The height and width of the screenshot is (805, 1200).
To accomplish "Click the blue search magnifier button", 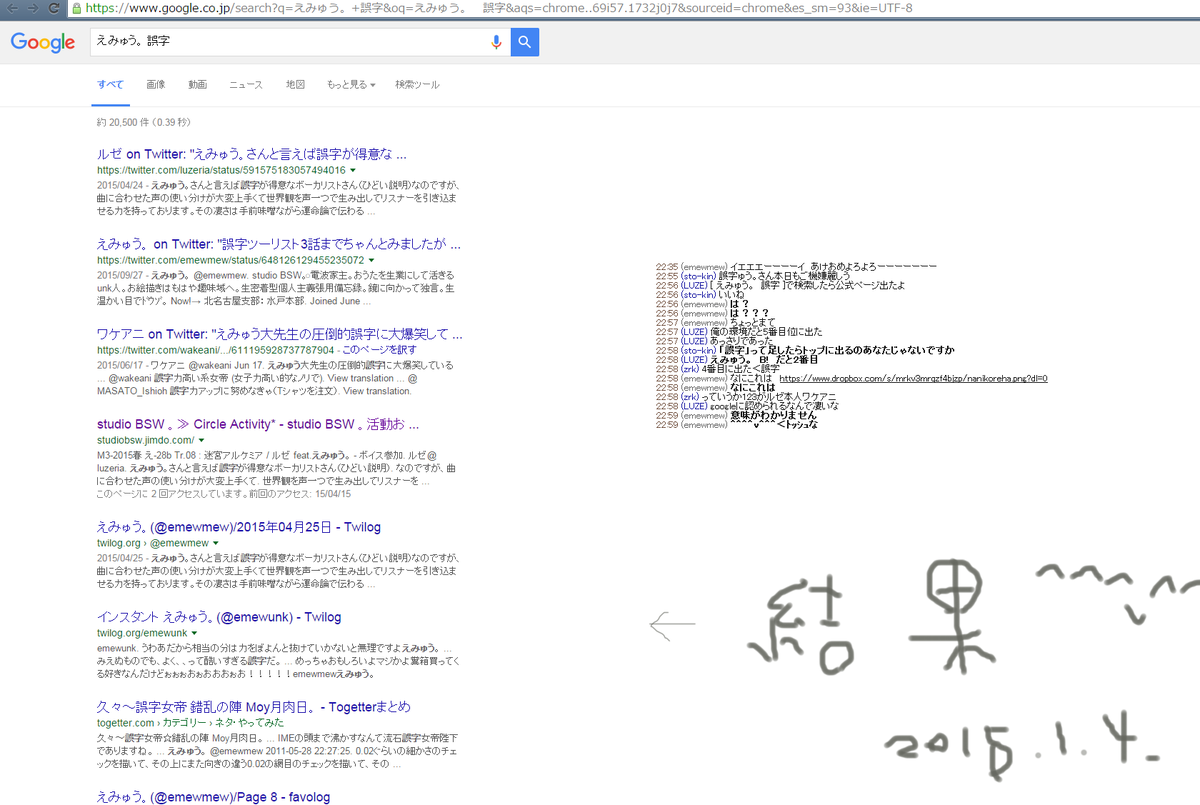I will point(525,42).
